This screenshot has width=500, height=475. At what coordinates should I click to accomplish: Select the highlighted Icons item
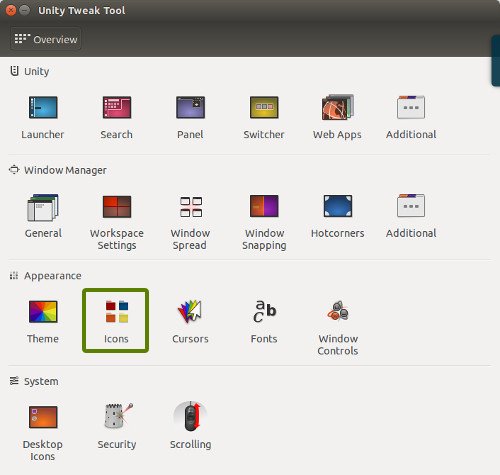[116, 320]
